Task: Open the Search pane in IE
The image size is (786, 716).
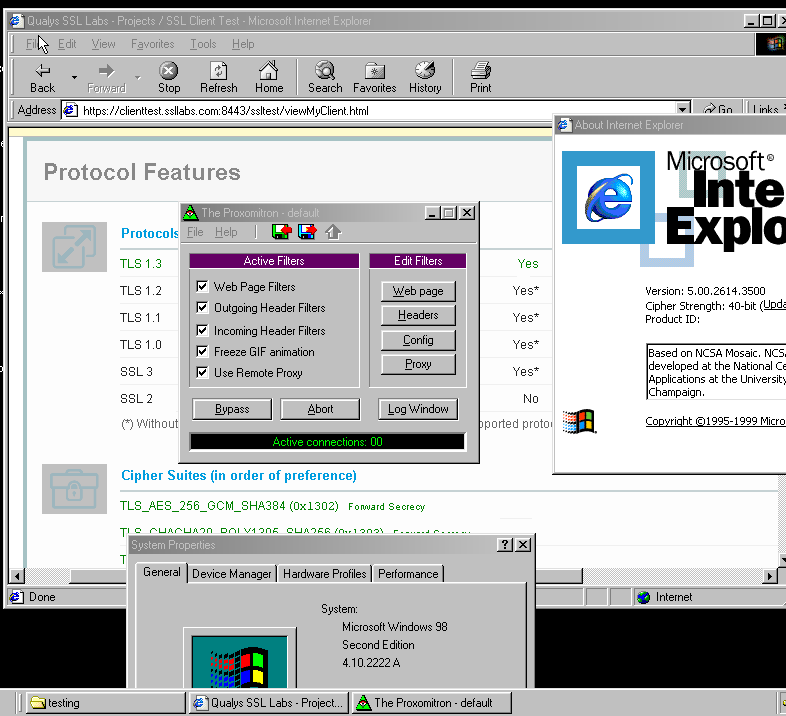Action: coord(325,78)
